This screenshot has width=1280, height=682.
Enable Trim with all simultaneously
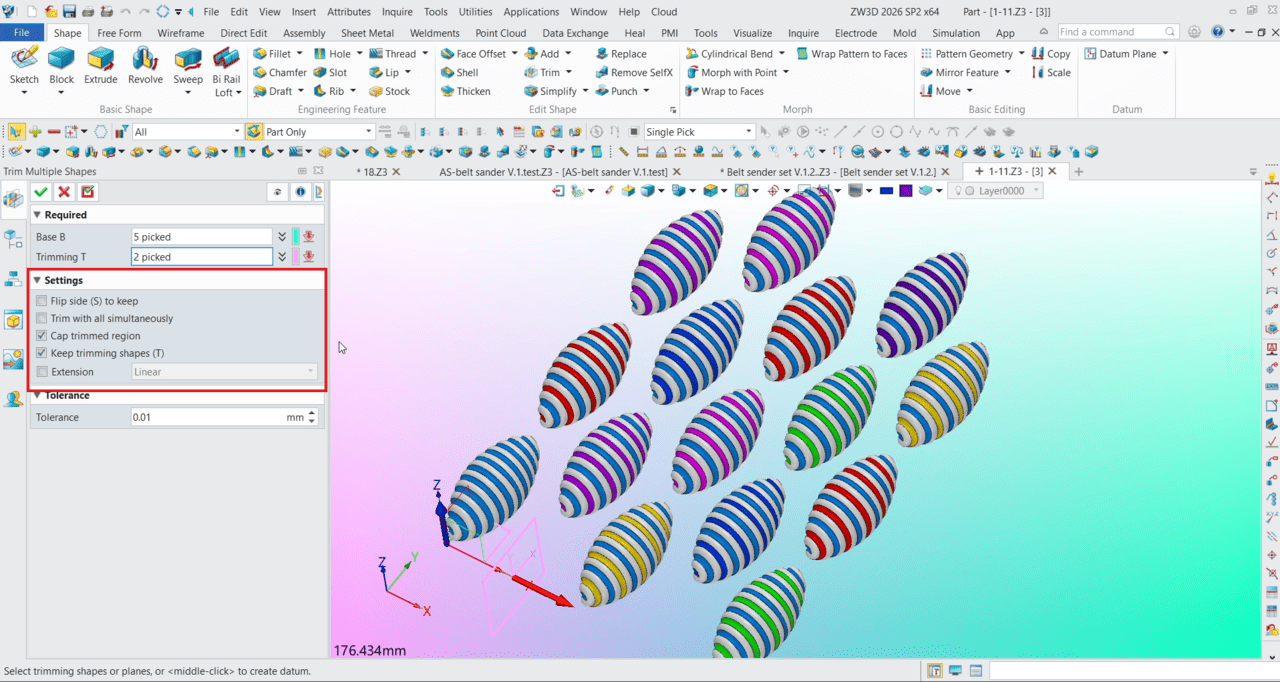pos(40,318)
